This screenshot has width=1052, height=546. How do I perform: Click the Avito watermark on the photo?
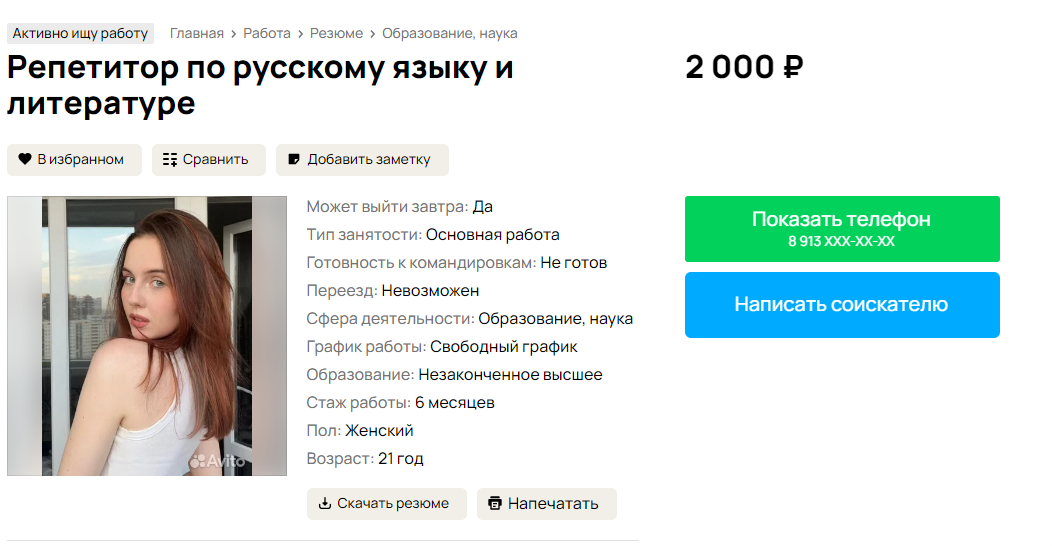click(x=217, y=461)
